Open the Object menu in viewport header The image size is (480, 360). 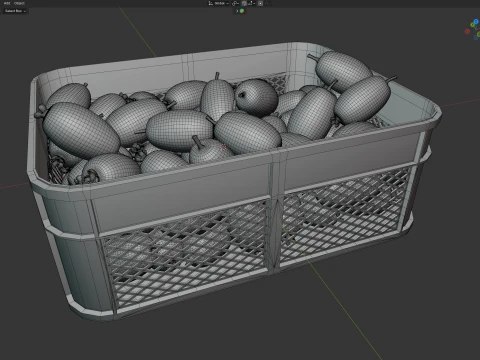(x=19, y=3)
